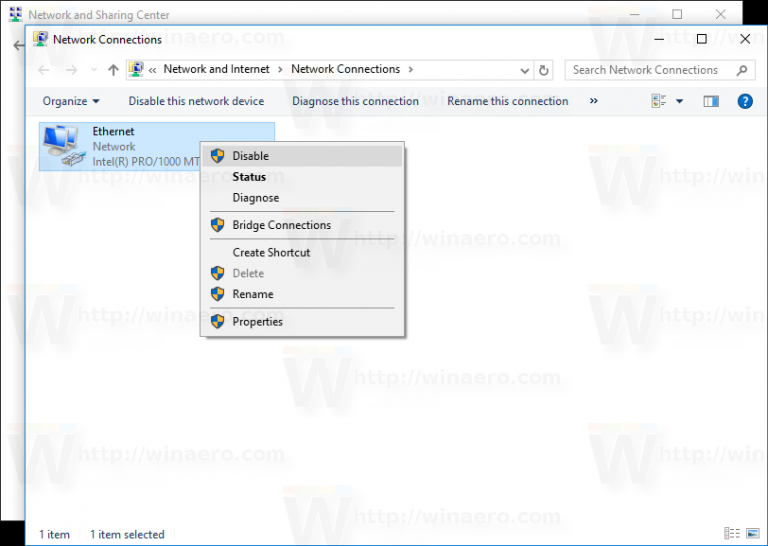768x546 pixels.
Task: Choose Bridge Connections menu entry
Action: point(302,225)
